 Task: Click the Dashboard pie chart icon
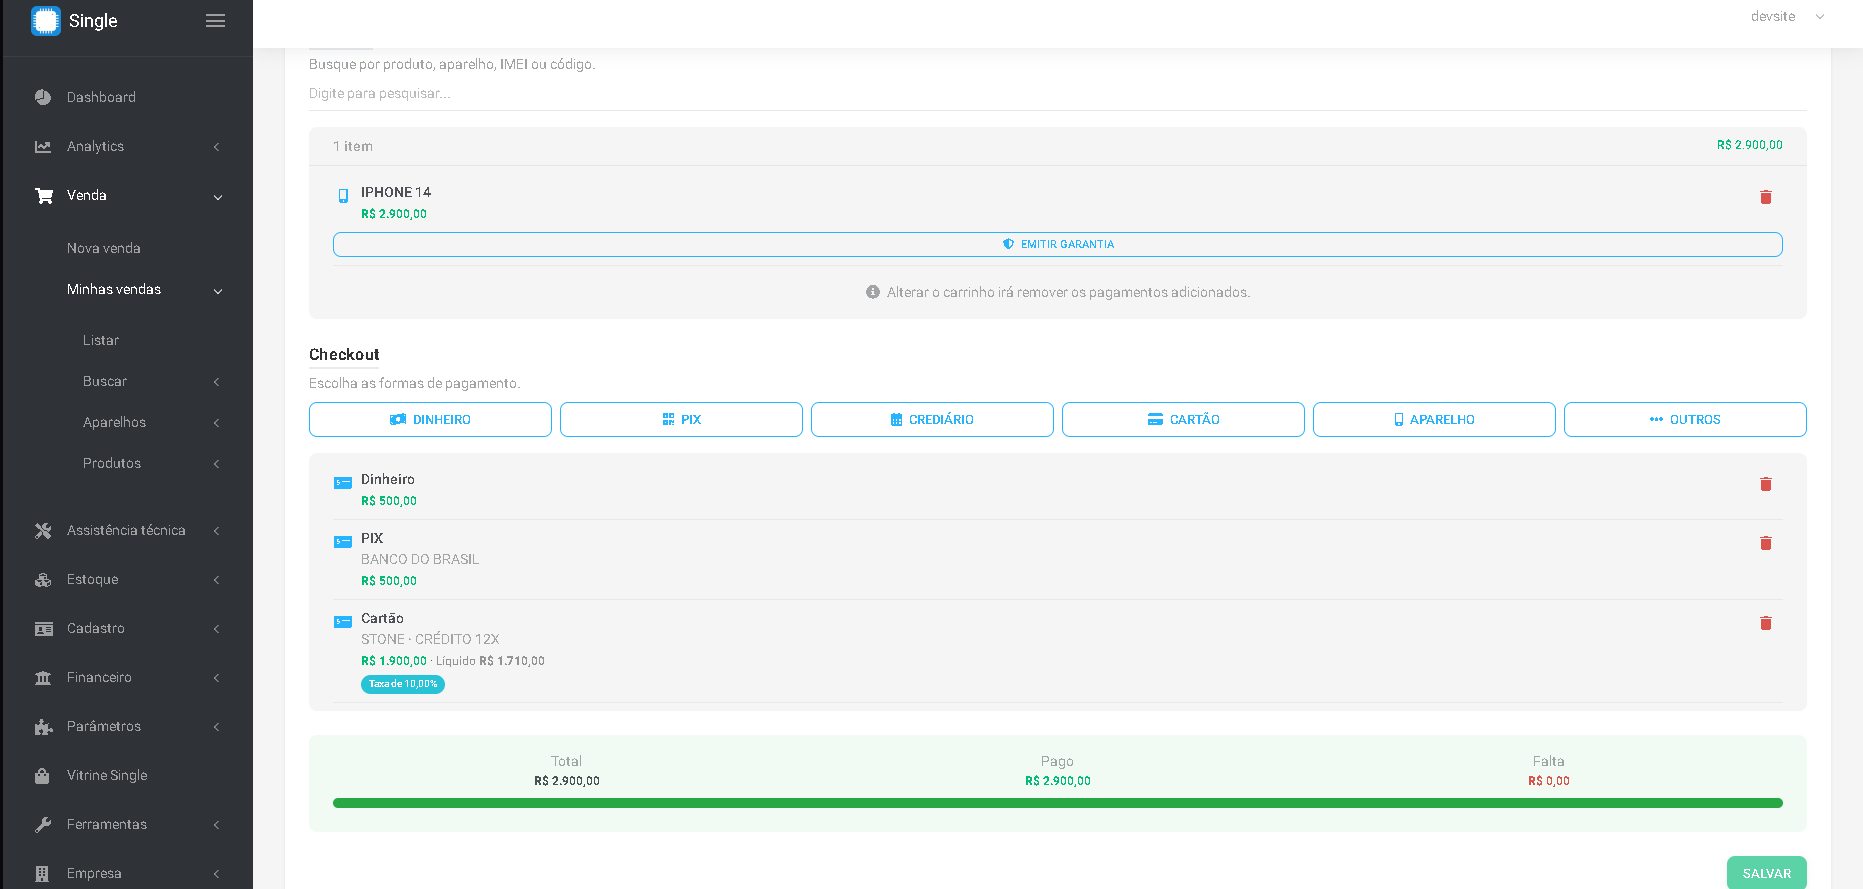click(43, 97)
